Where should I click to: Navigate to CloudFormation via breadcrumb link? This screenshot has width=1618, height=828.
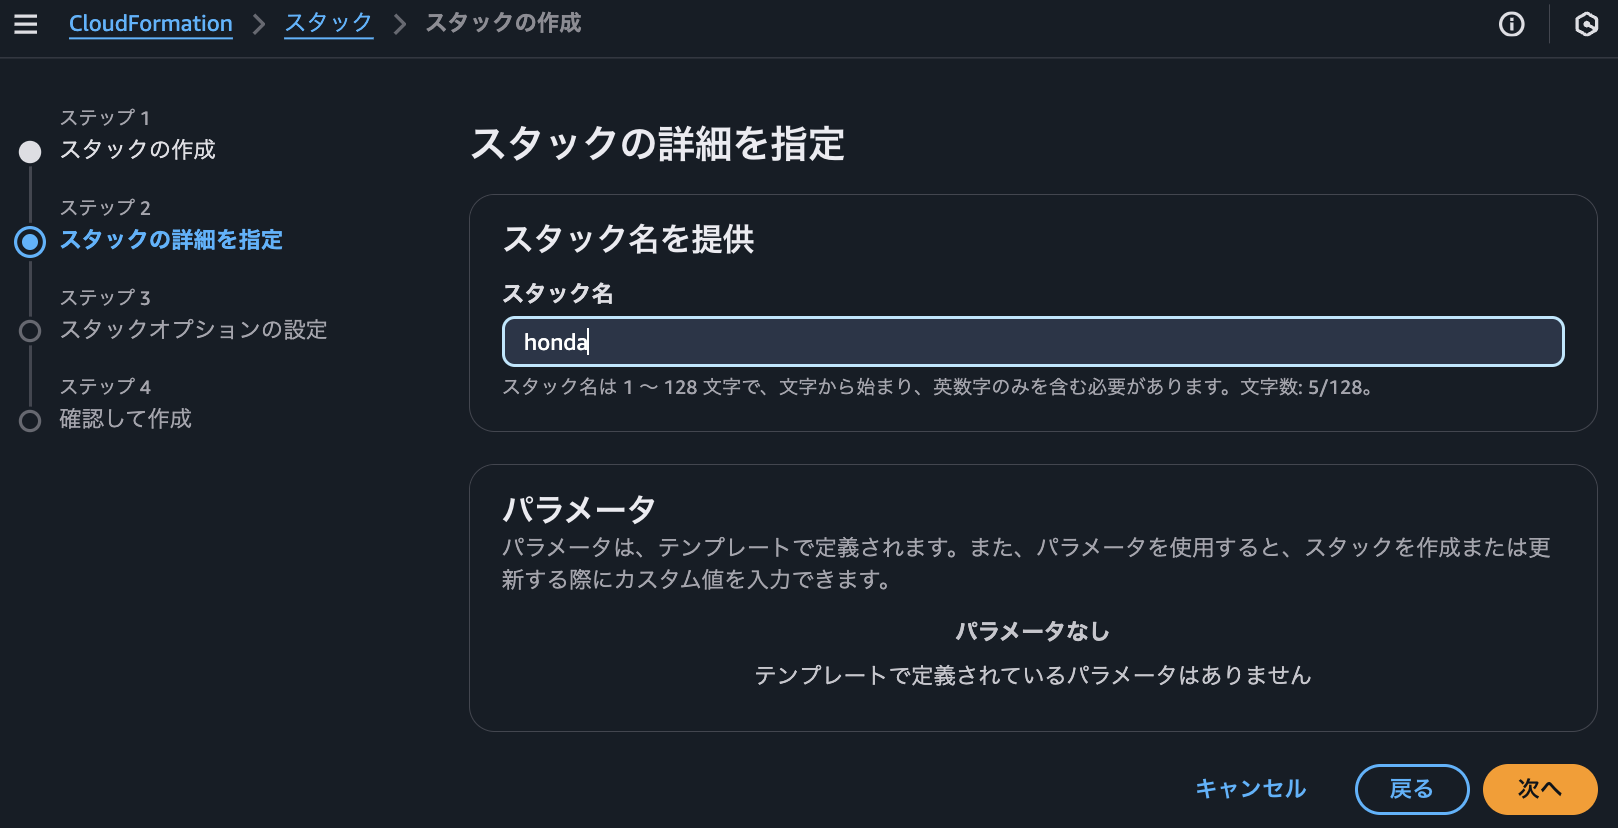pyautogui.click(x=150, y=24)
